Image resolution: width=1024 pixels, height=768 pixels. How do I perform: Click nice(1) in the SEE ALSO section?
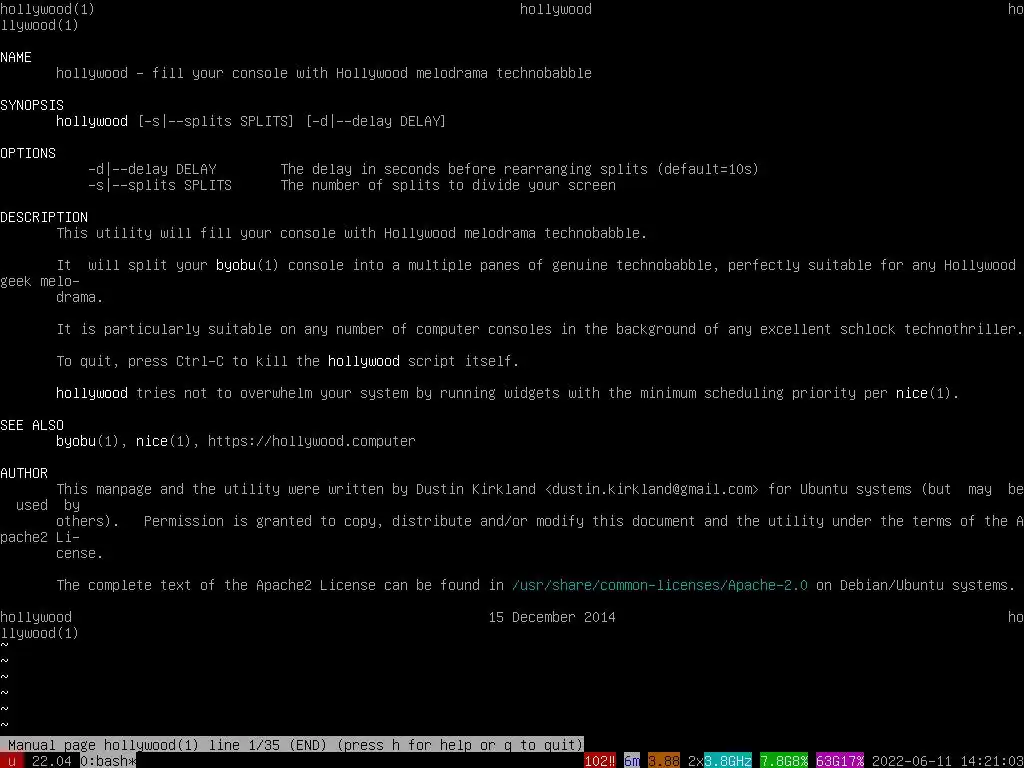click(163, 441)
